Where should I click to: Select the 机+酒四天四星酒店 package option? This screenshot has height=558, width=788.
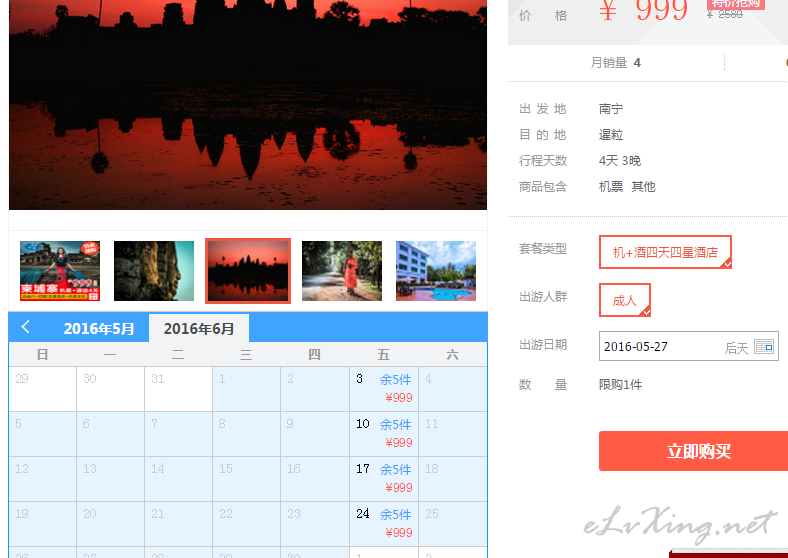pyautogui.click(x=665, y=252)
